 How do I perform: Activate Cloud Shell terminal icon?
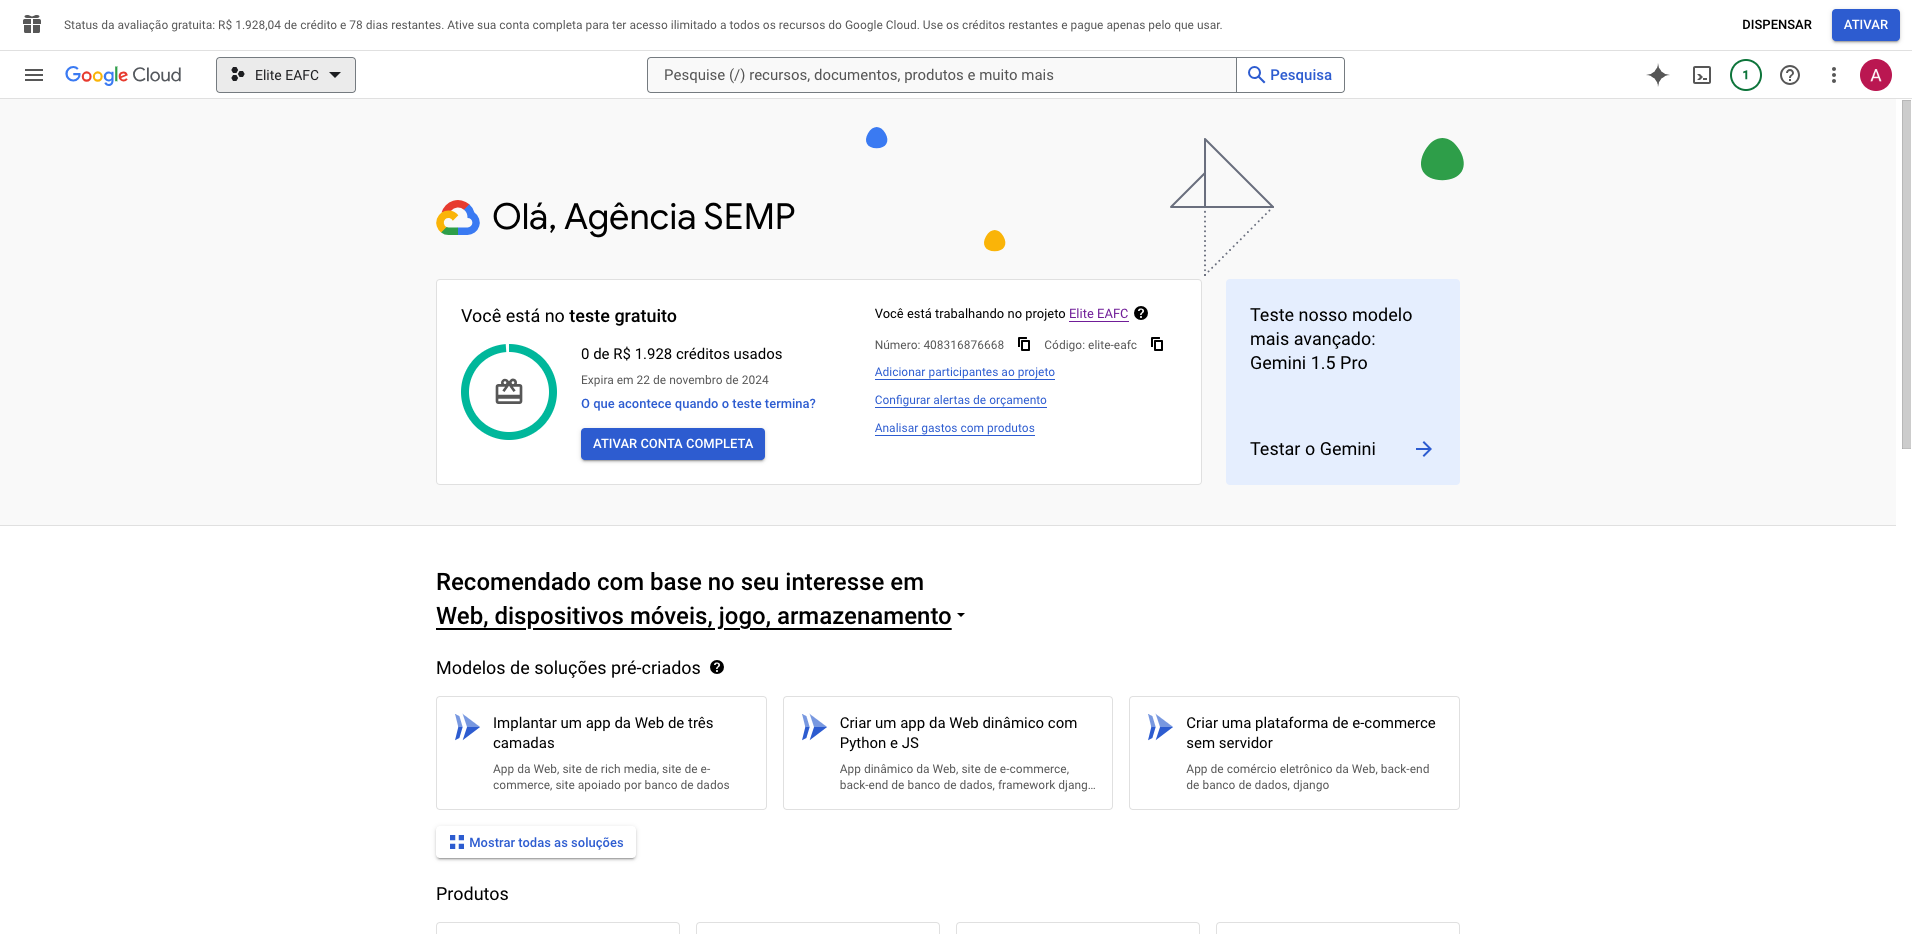1702,75
